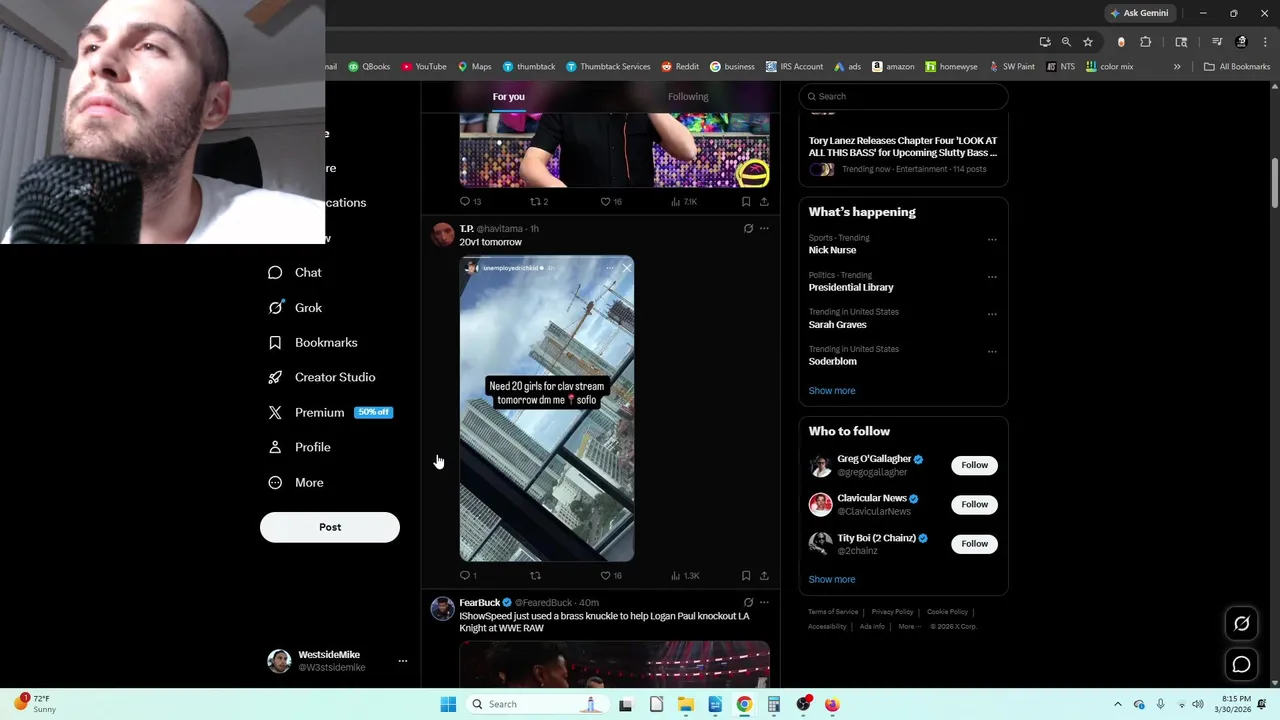Share the top post above T.P.
Image resolution: width=1280 pixels, height=720 pixels.
tap(764, 201)
